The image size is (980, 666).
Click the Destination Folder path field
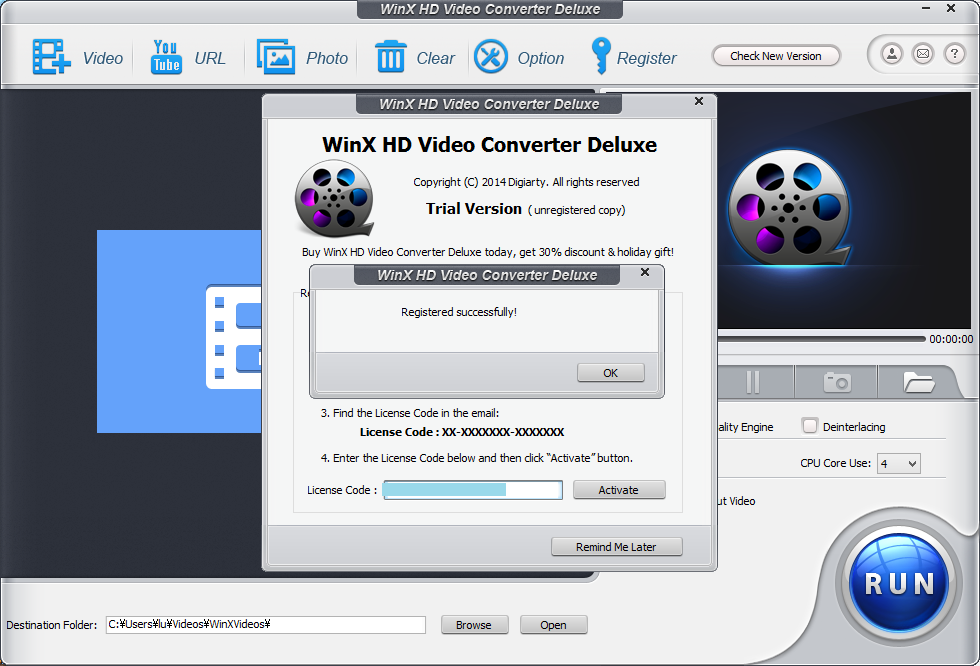pyautogui.click(x=266, y=624)
